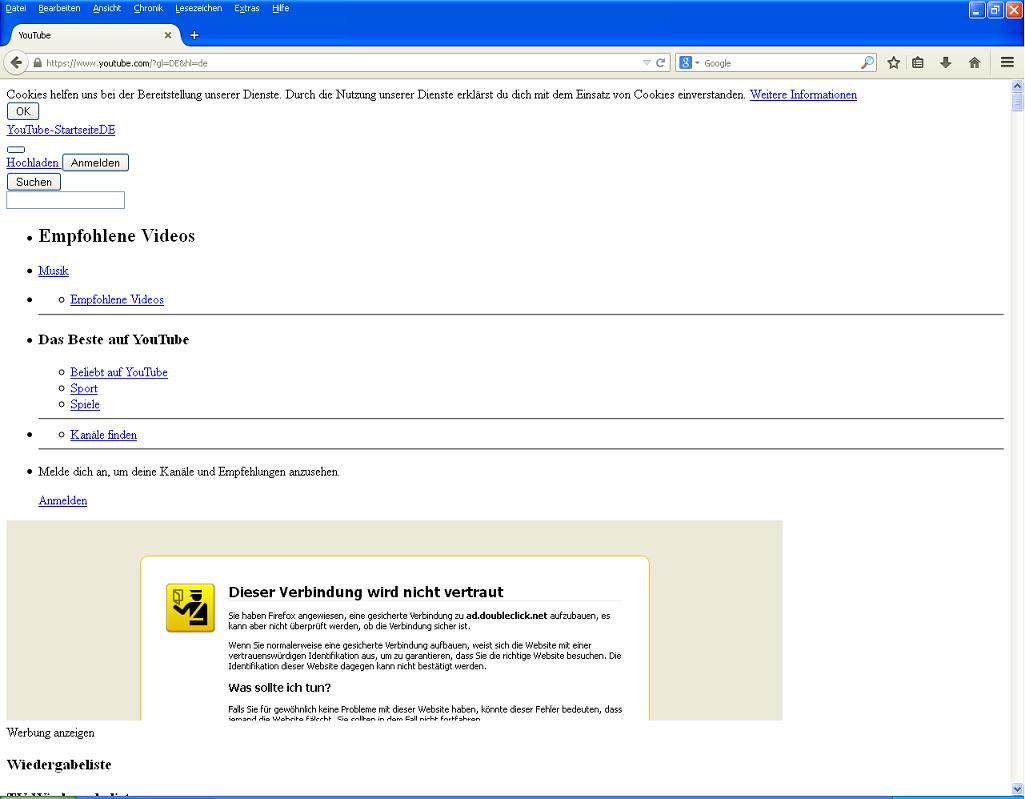Click the Das Beste auf YouTube heading
Viewport: 1025px width, 799px height.
pos(114,340)
